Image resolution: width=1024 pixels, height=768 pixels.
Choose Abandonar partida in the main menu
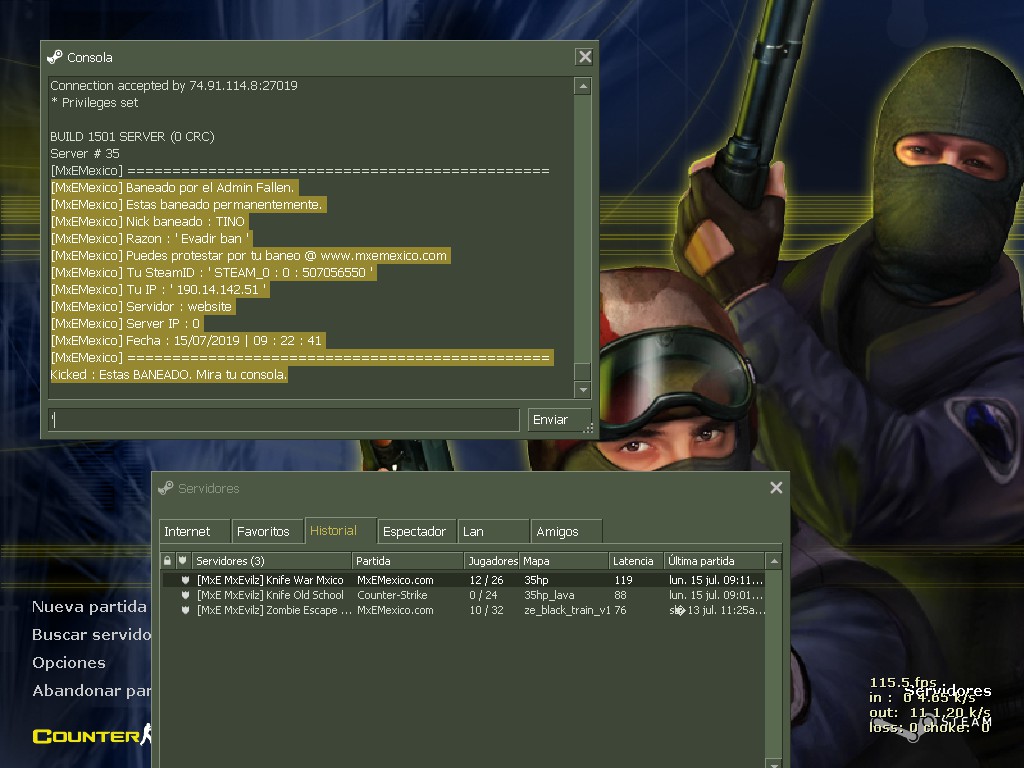click(91, 691)
